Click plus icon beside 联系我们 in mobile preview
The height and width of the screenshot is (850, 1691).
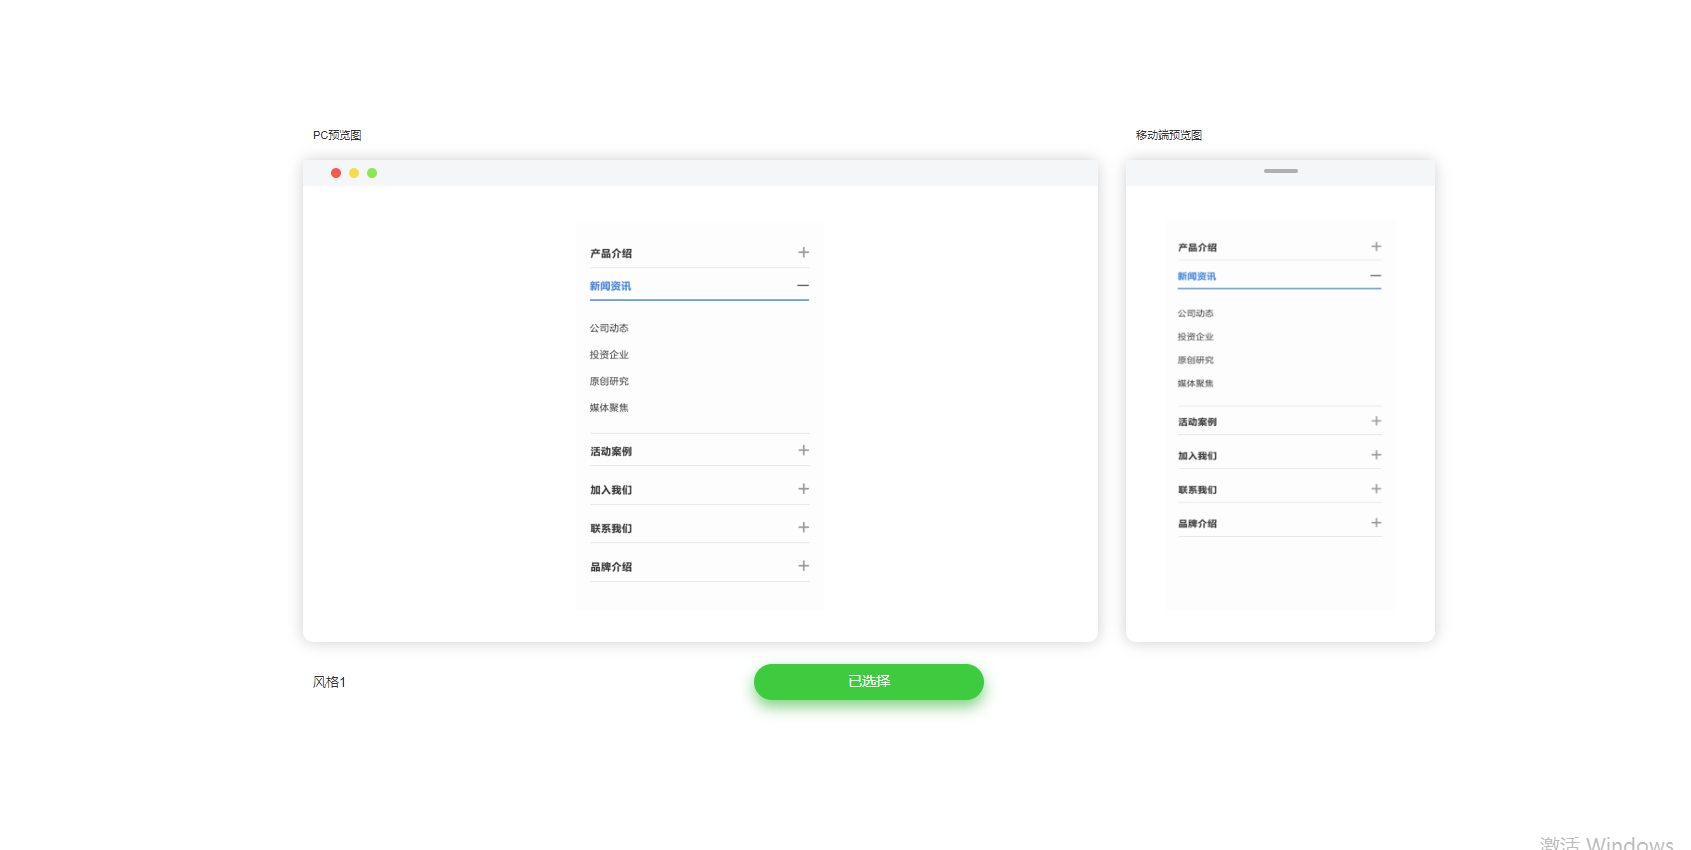pos(1376,489)
